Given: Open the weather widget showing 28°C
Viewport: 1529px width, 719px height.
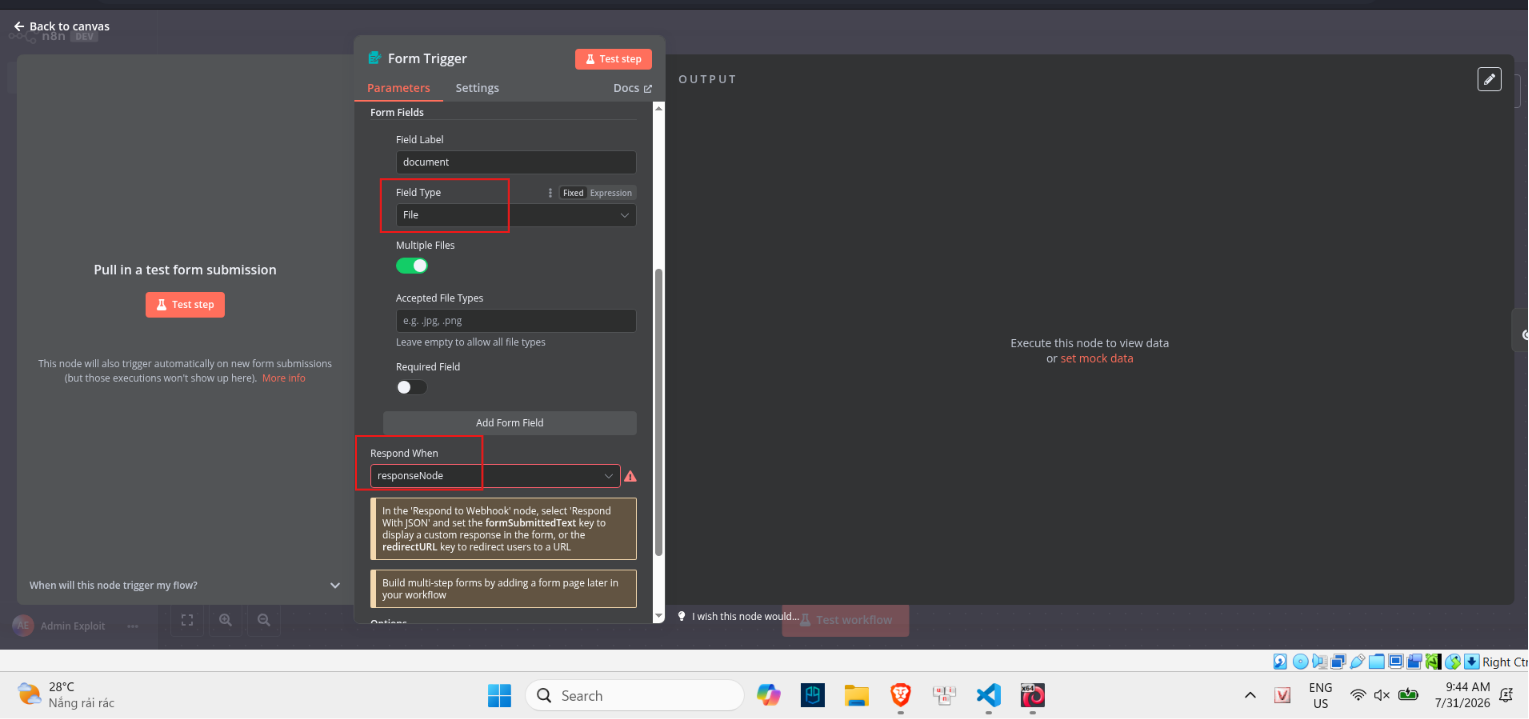Looking at the screenshot, I should pyautogui.click(x=66, y=695).
